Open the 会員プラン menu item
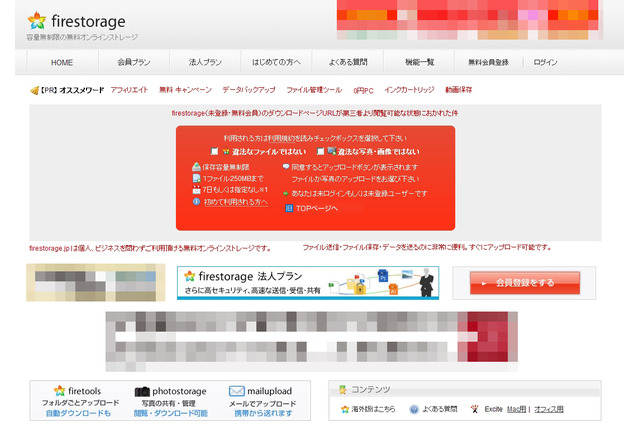 click(x=134, y=62)
